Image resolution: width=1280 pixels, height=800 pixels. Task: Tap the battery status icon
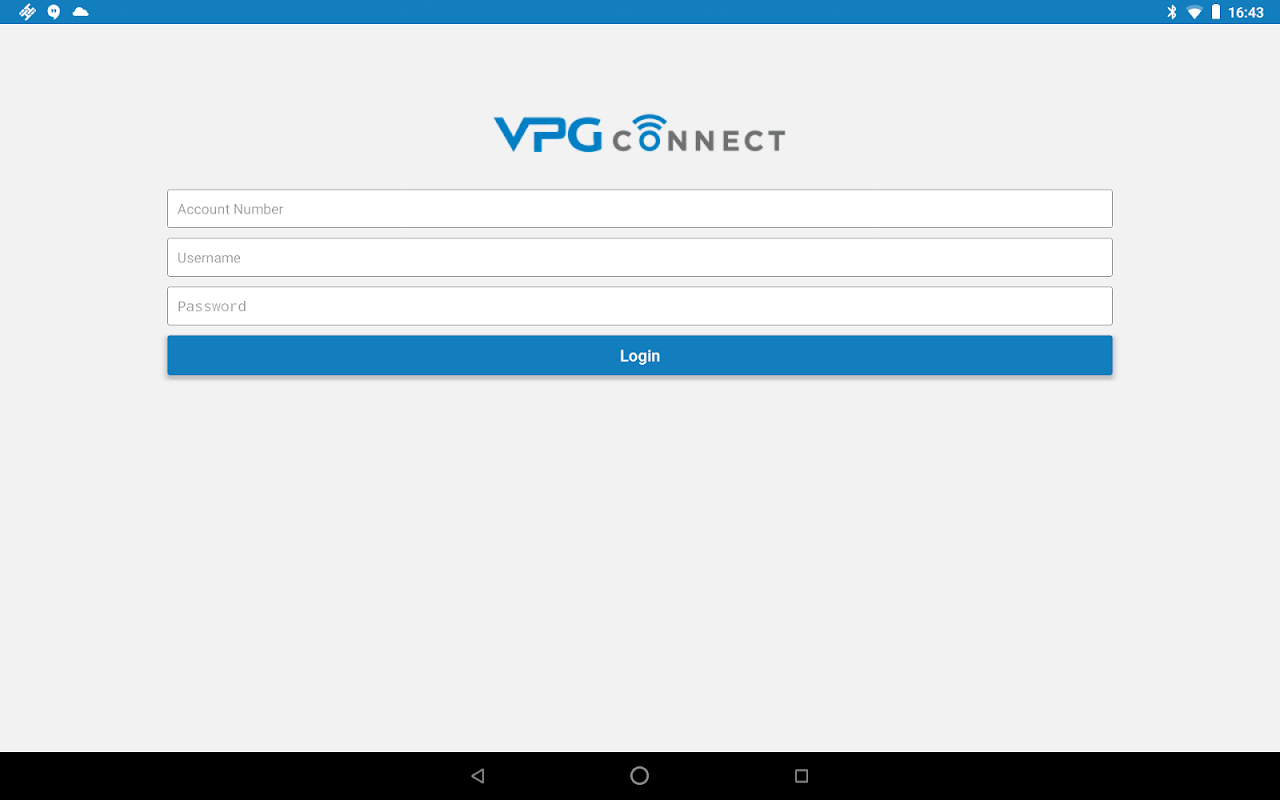[1216, 12]
